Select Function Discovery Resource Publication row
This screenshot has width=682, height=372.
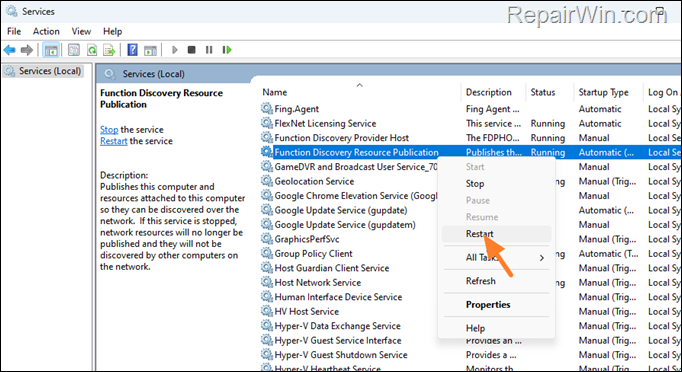471,152
